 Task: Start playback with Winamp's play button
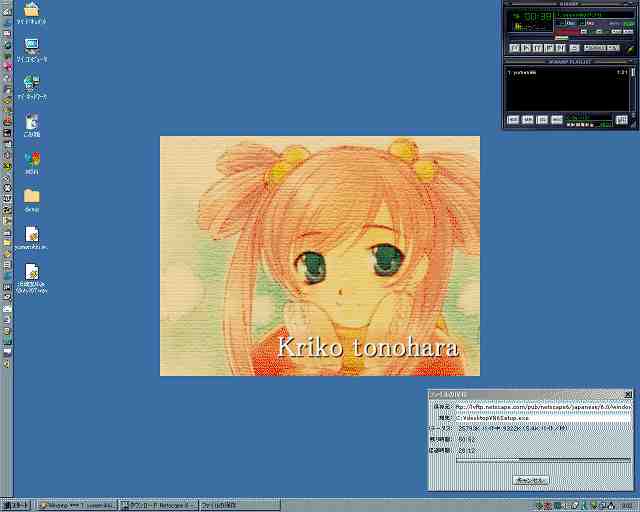526,48
